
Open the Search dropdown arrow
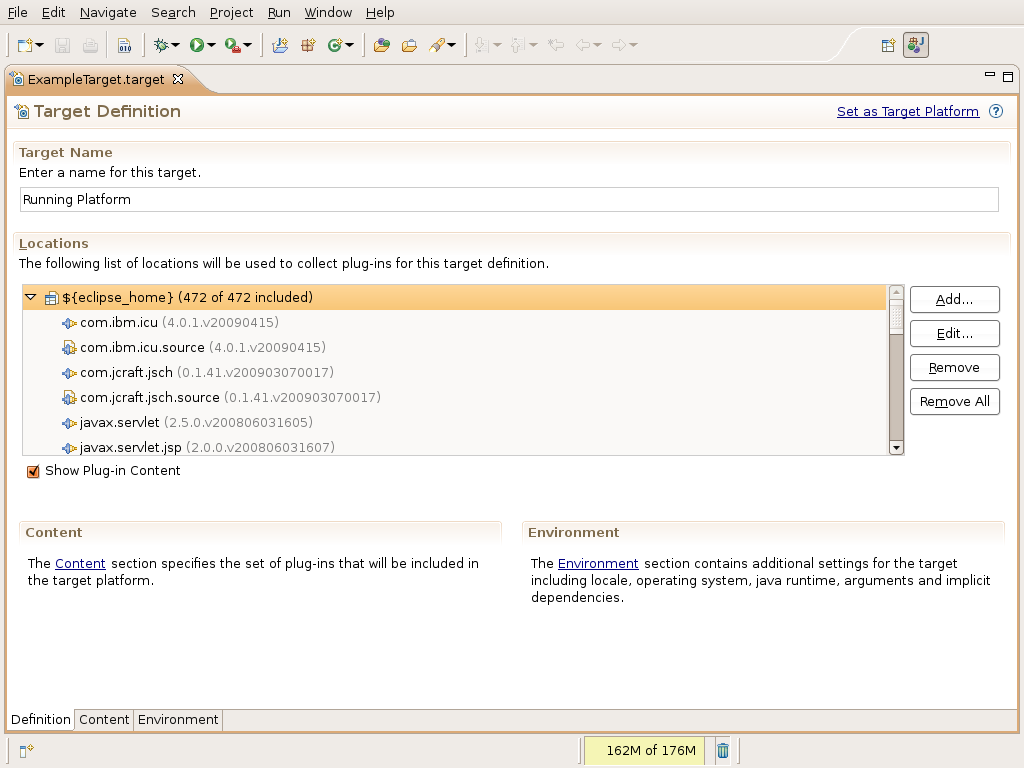click(x=451, y=45)
